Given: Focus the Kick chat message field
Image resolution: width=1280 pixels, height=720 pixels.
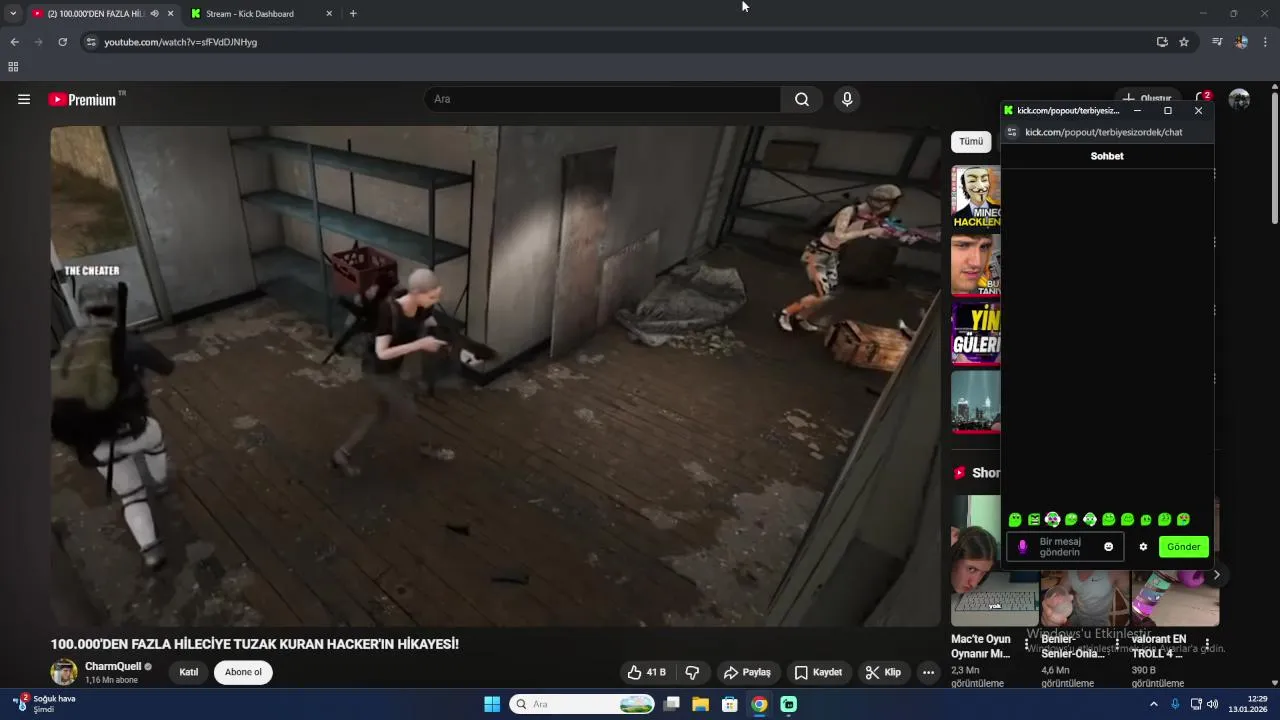Looking at the screenshot, I should click(x=1066, y=547).
